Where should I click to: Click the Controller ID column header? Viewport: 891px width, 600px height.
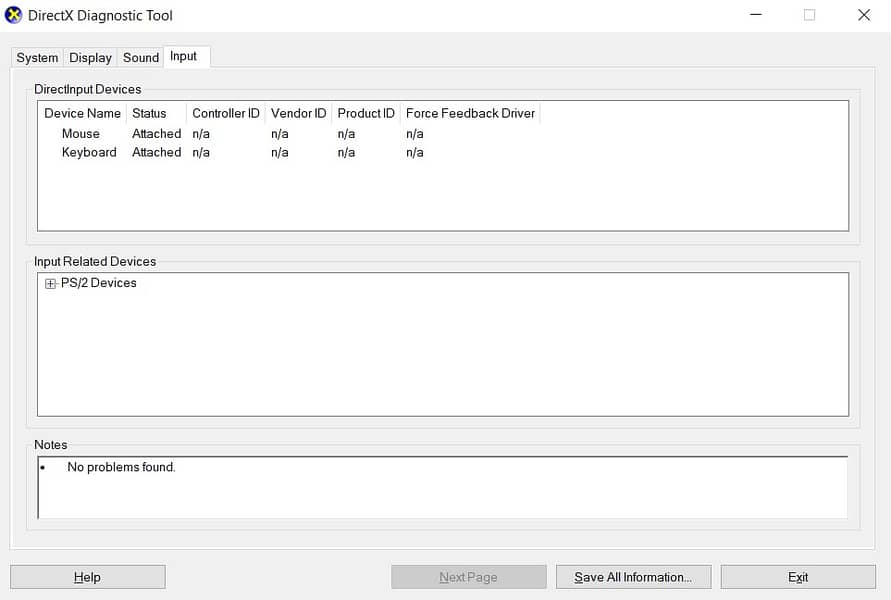click(226, 113)
